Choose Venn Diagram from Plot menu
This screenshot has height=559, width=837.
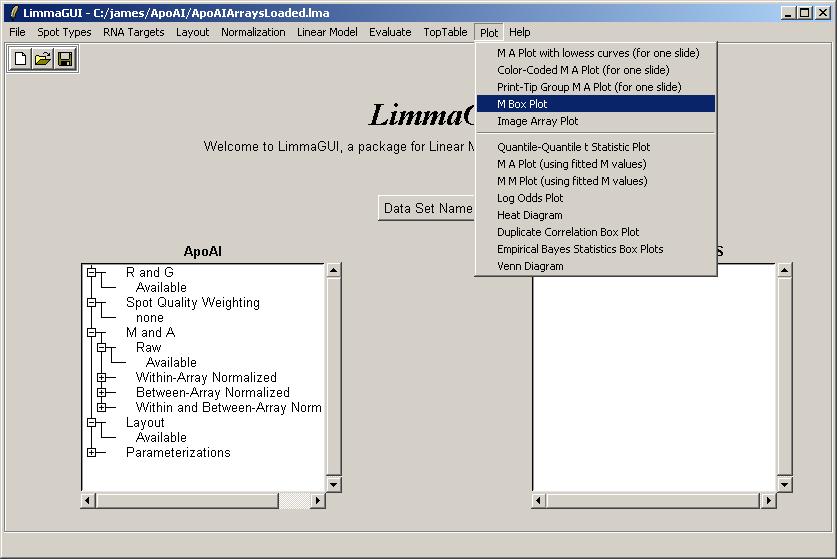click(x=530, y=266)
